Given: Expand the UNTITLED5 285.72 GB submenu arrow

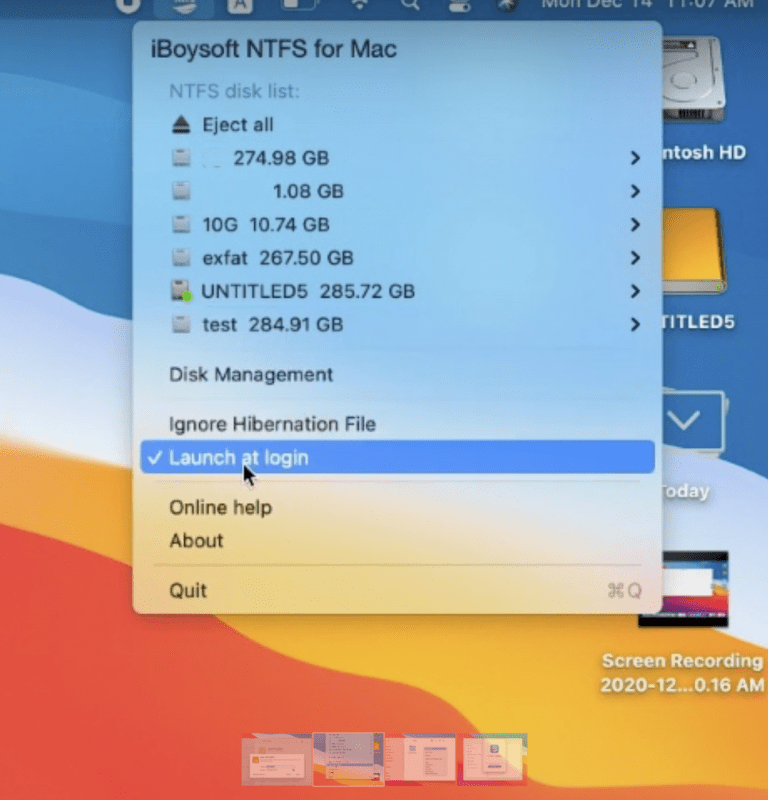Looking at the screenshot, I should coord(635,291).
